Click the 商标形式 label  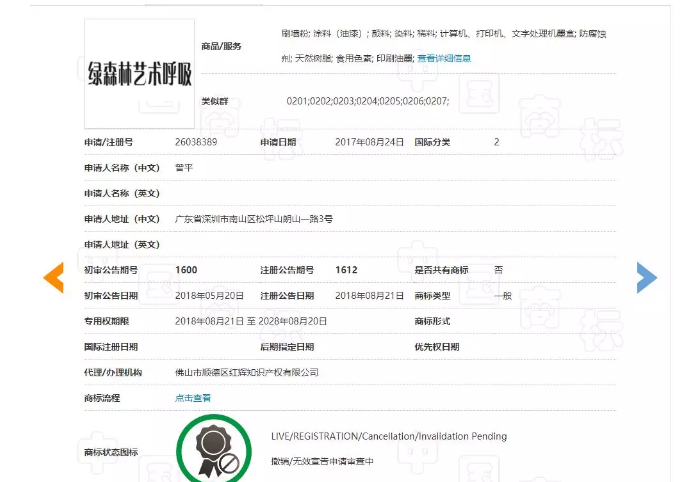[432, 321]
